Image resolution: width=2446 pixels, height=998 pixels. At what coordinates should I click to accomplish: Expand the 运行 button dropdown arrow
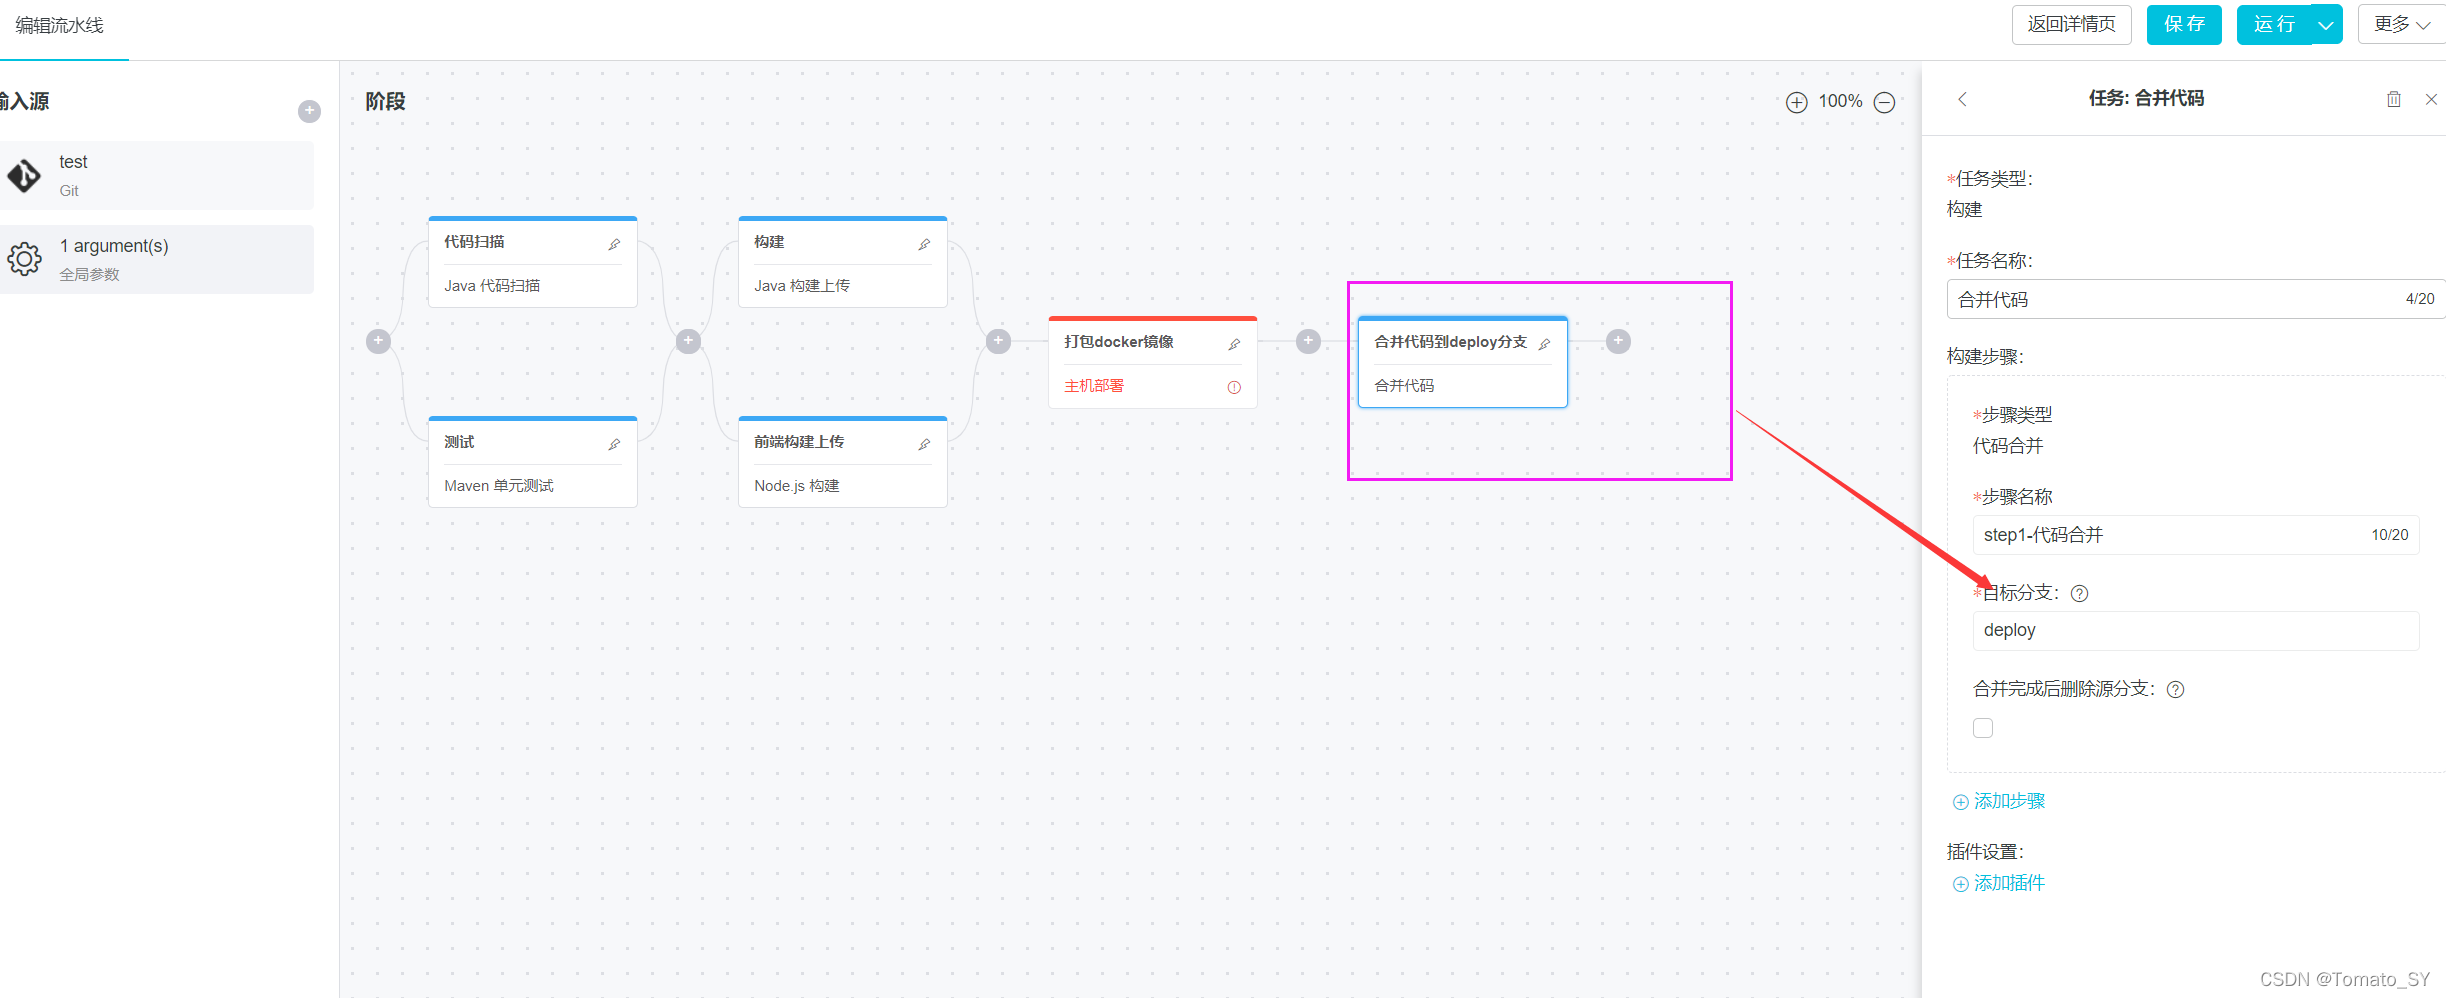[x=2326, y=25]
